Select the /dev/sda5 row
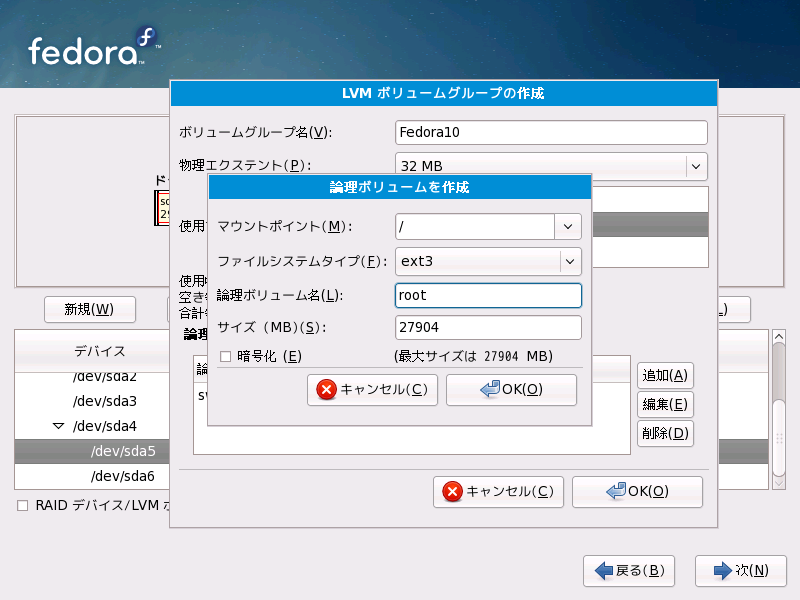 (92, 451)
